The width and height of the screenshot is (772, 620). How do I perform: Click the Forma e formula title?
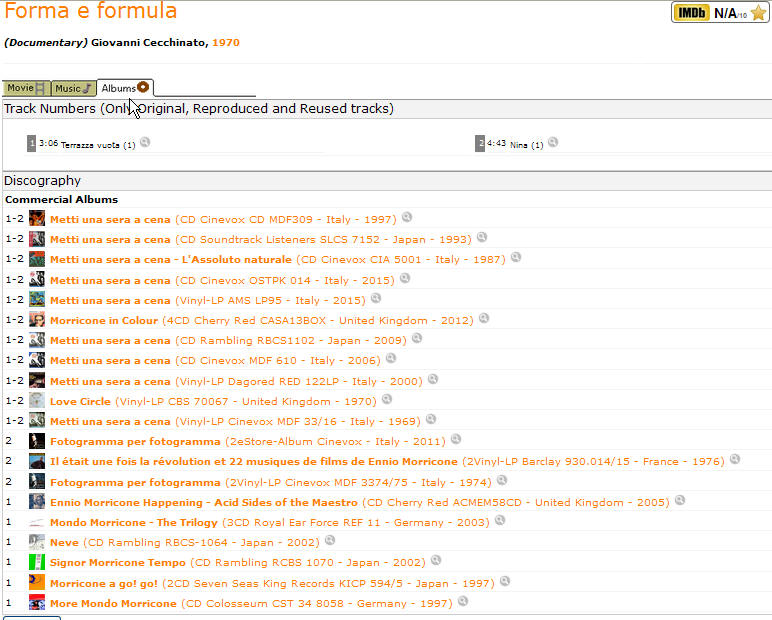[91, 10]
